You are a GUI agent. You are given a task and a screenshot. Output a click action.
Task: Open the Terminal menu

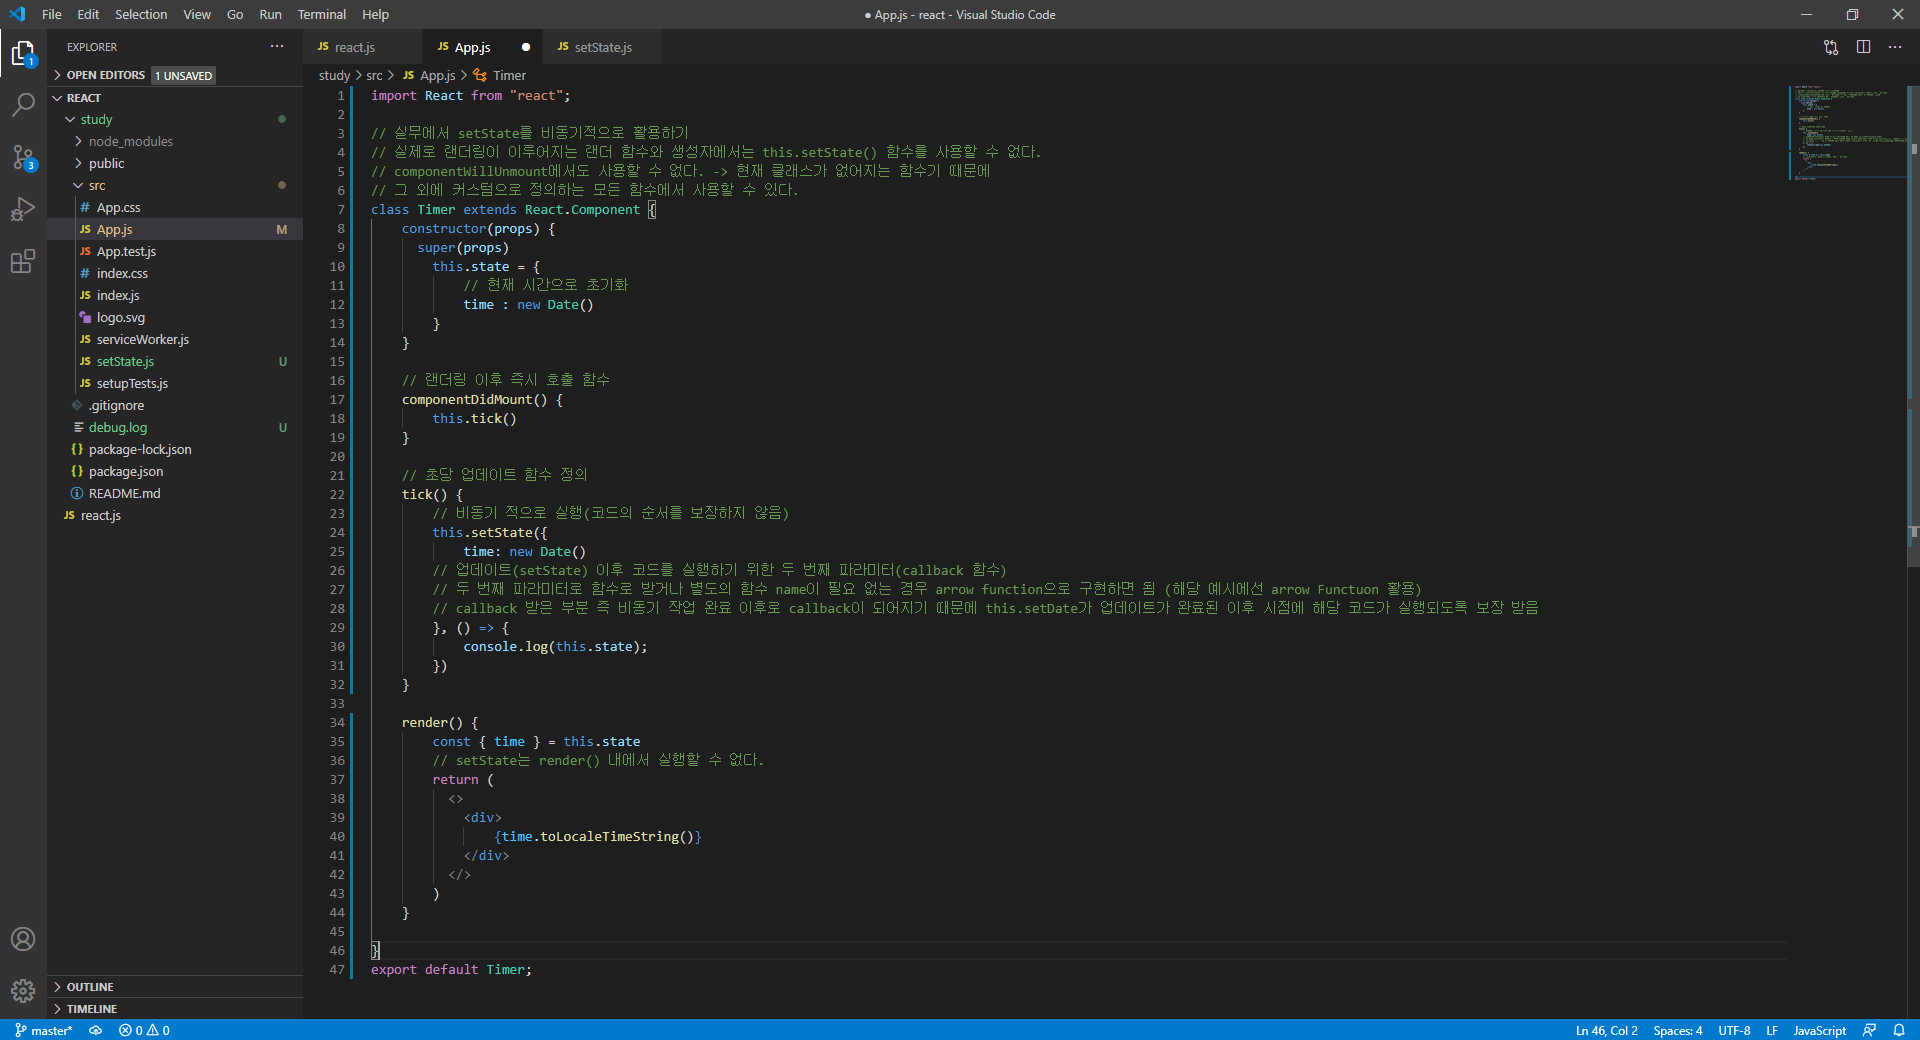coord(321,14)
